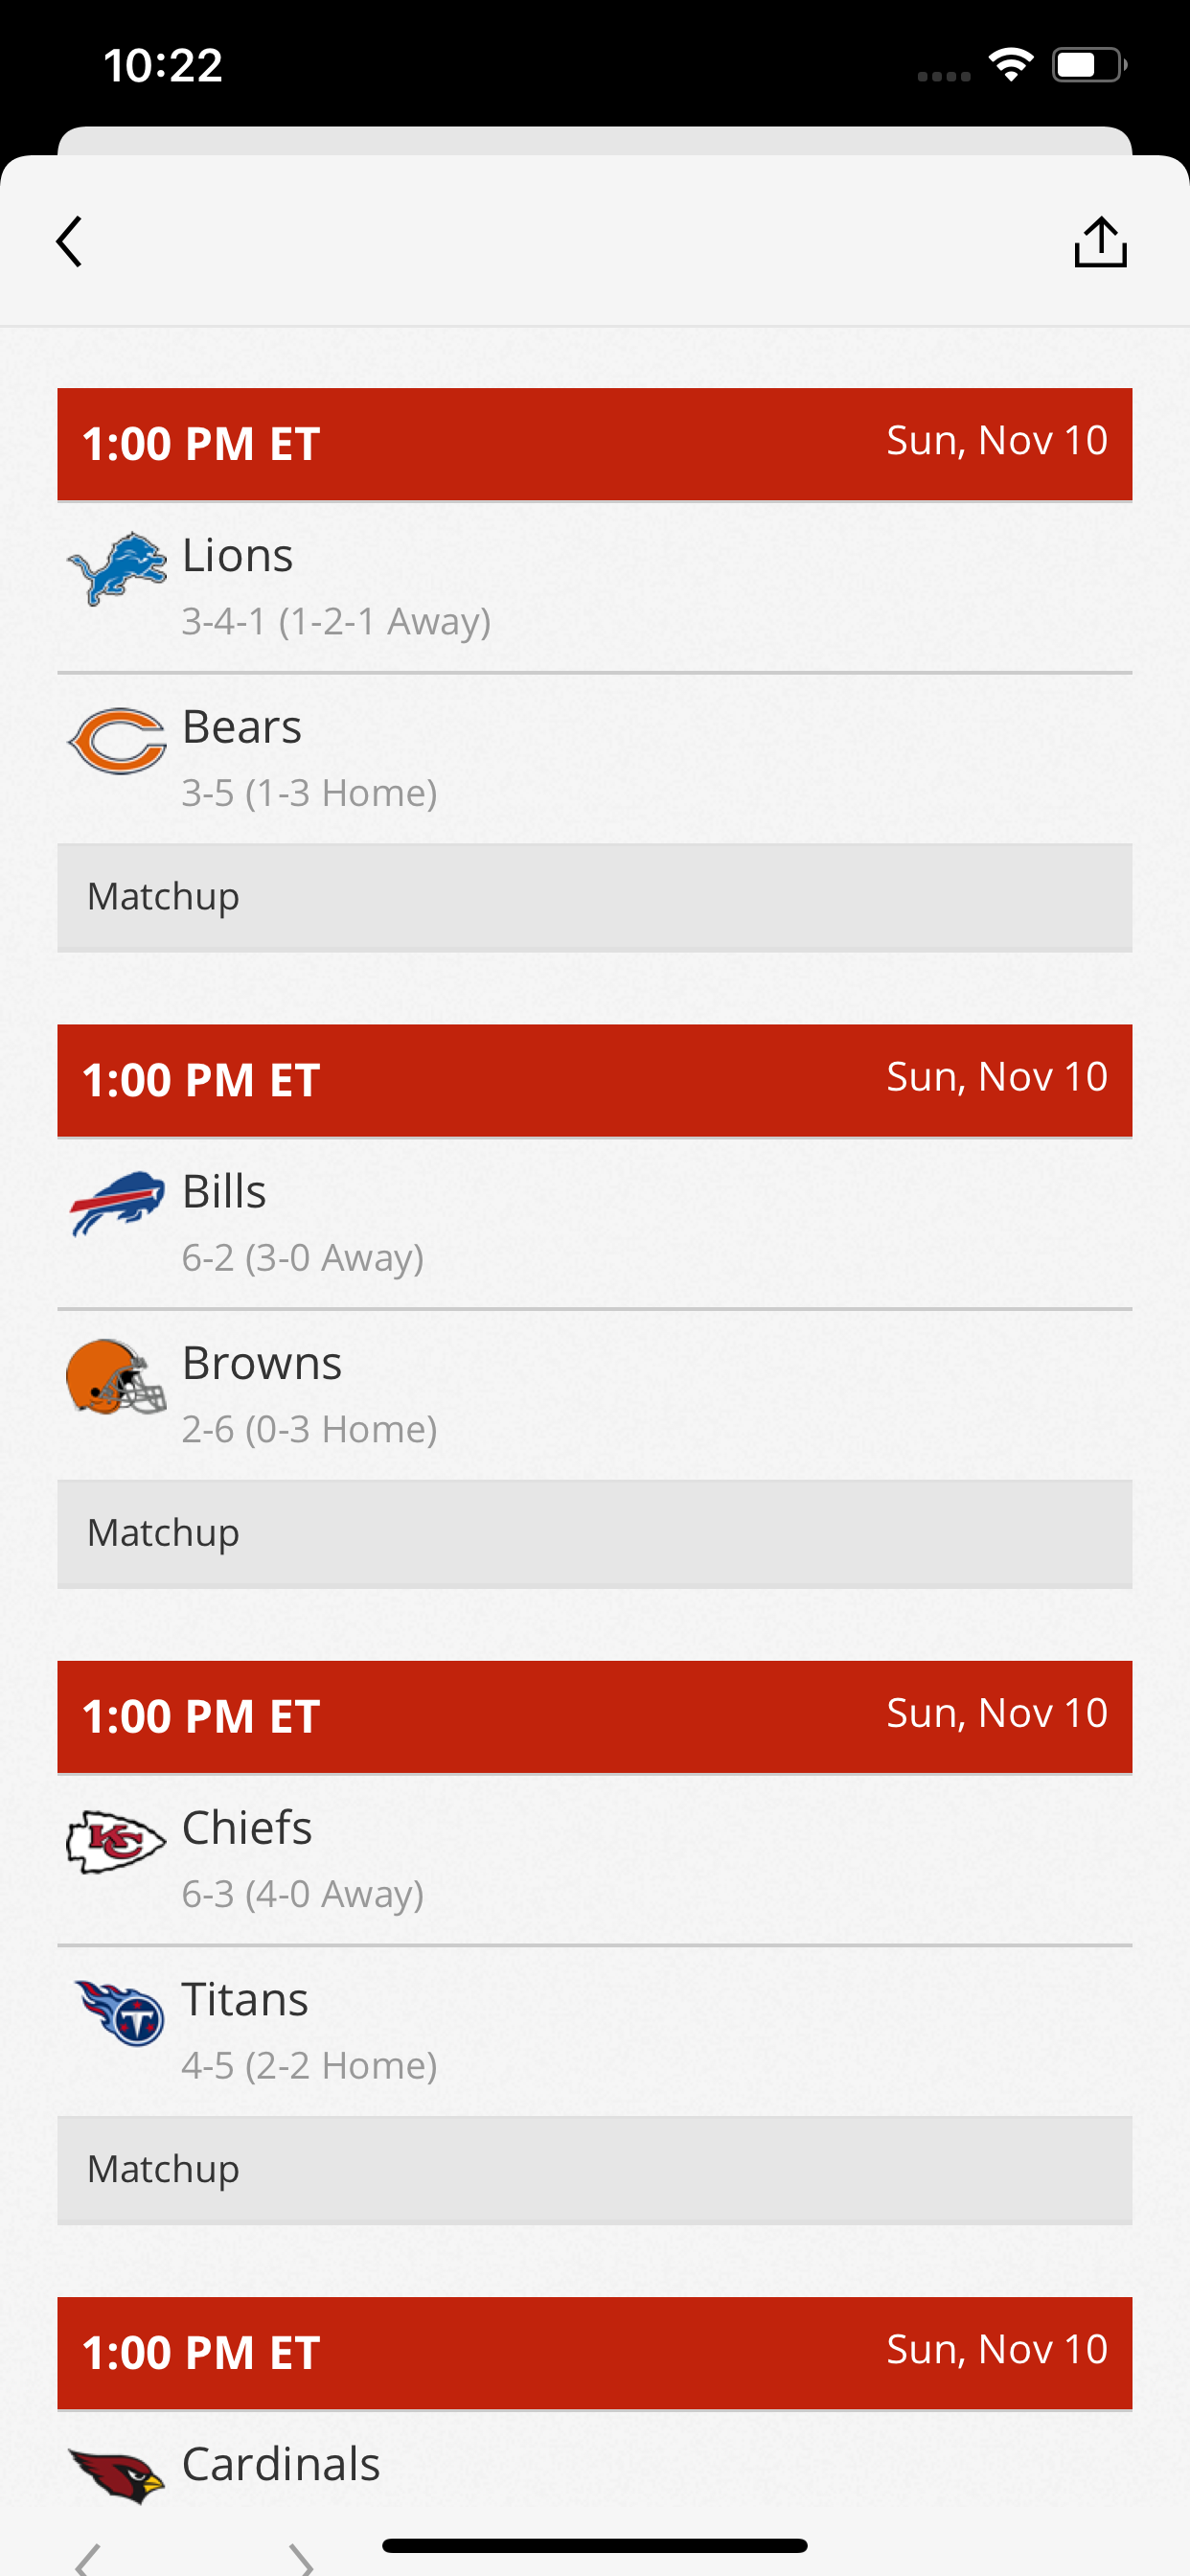Tap the Bears team logo

pyautogui.click(x=117, y=741)
